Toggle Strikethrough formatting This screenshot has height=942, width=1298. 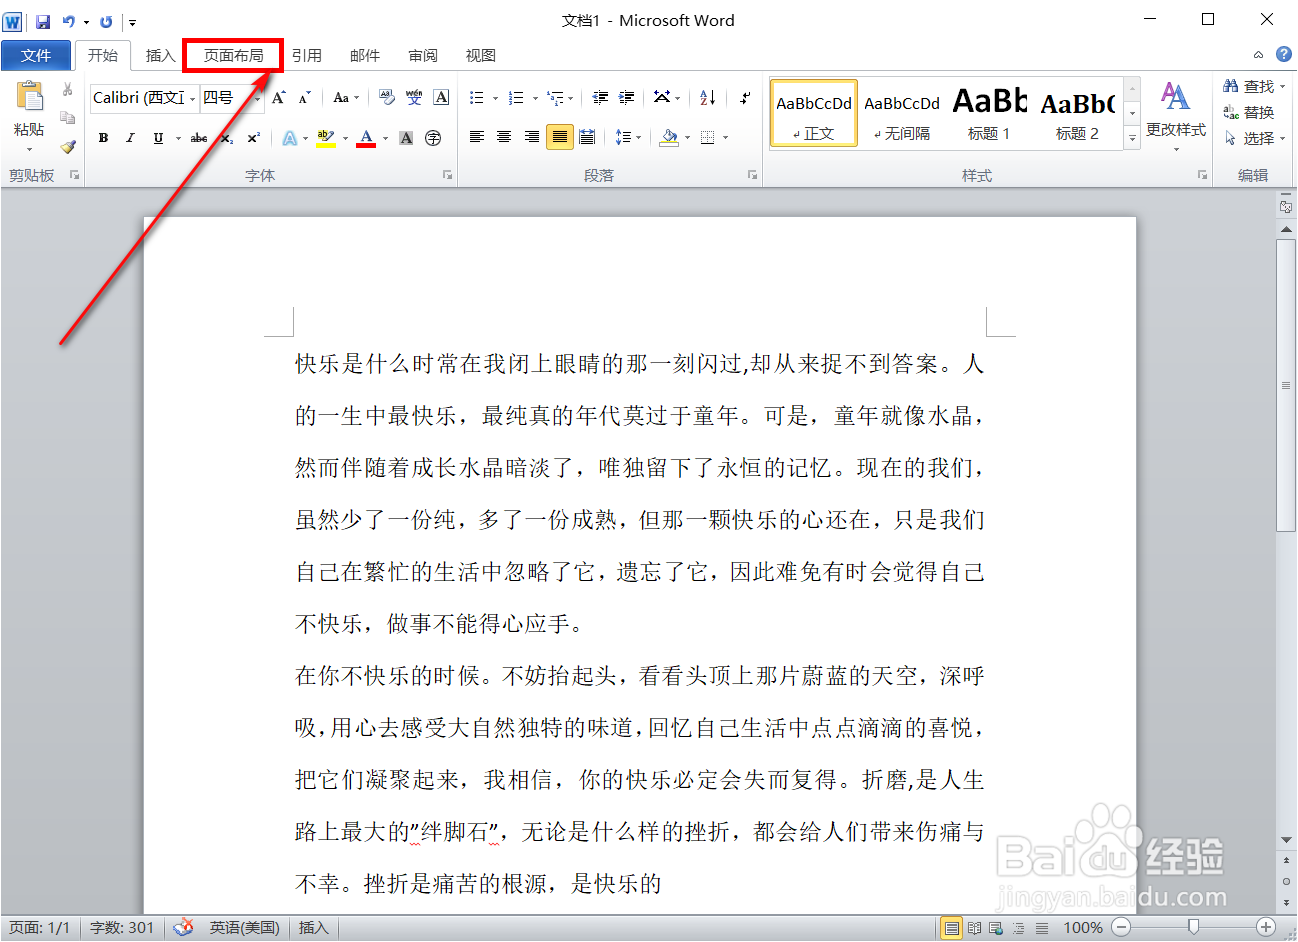(x=199, y=138)
